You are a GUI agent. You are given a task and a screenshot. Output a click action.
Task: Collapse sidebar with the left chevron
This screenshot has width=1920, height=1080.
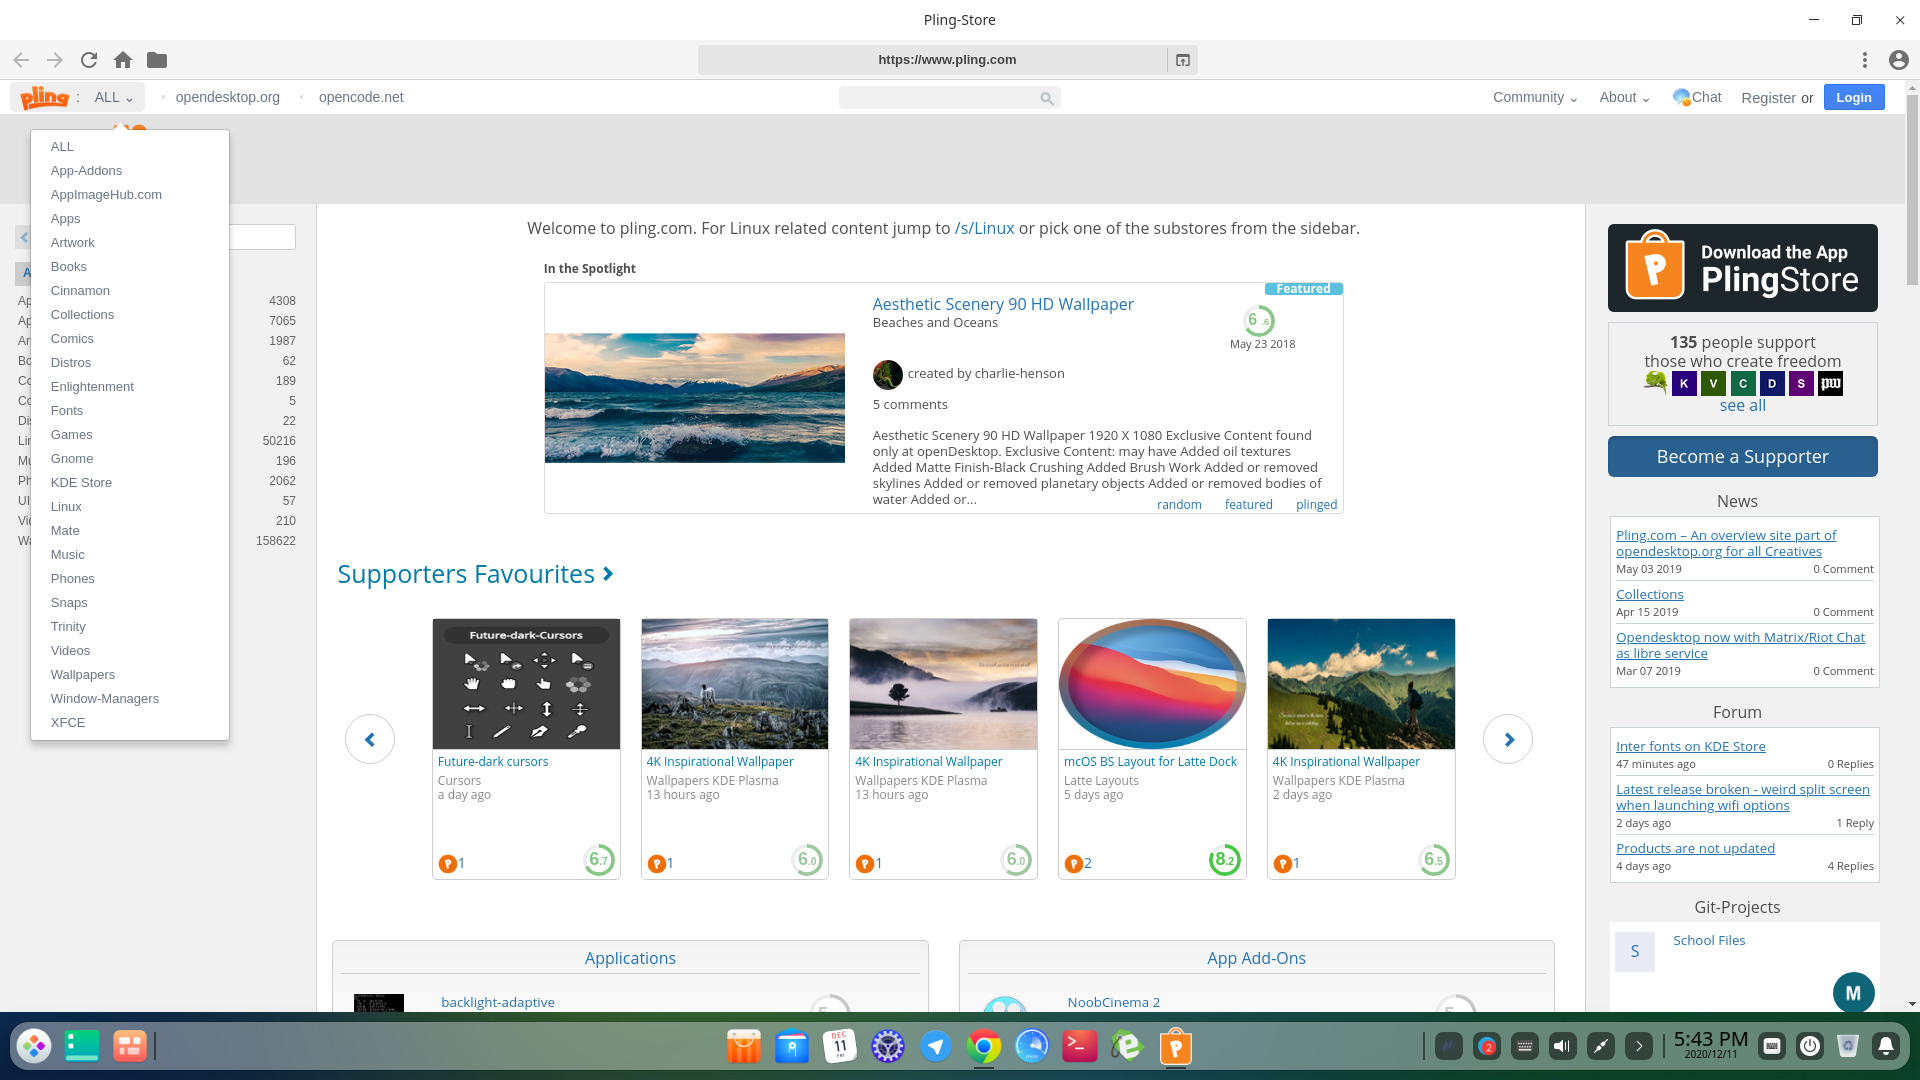[x=24, y=237]
